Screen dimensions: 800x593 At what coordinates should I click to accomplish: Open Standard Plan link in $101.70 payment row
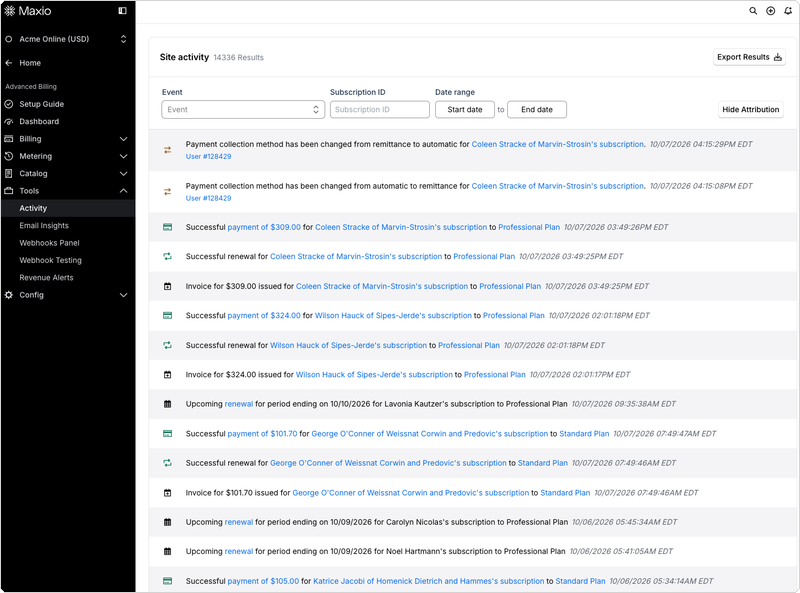(x=584, y=434)
